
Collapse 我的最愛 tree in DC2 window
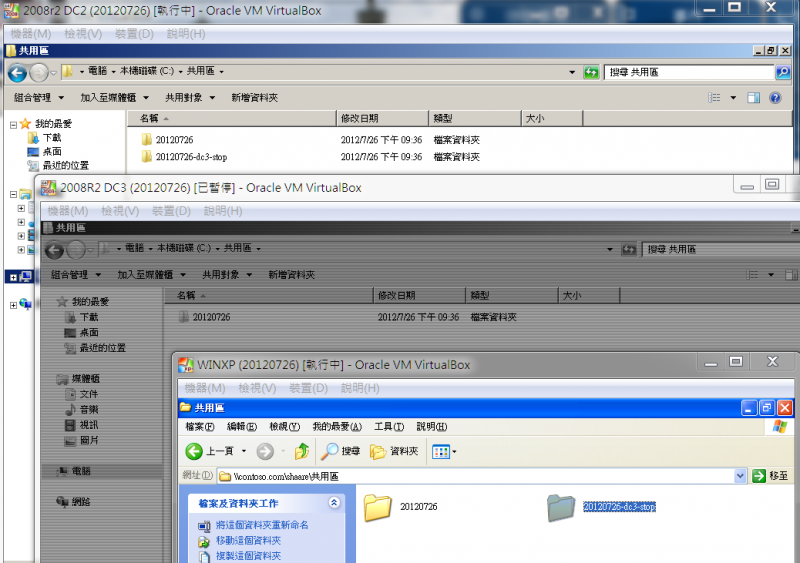14,125
